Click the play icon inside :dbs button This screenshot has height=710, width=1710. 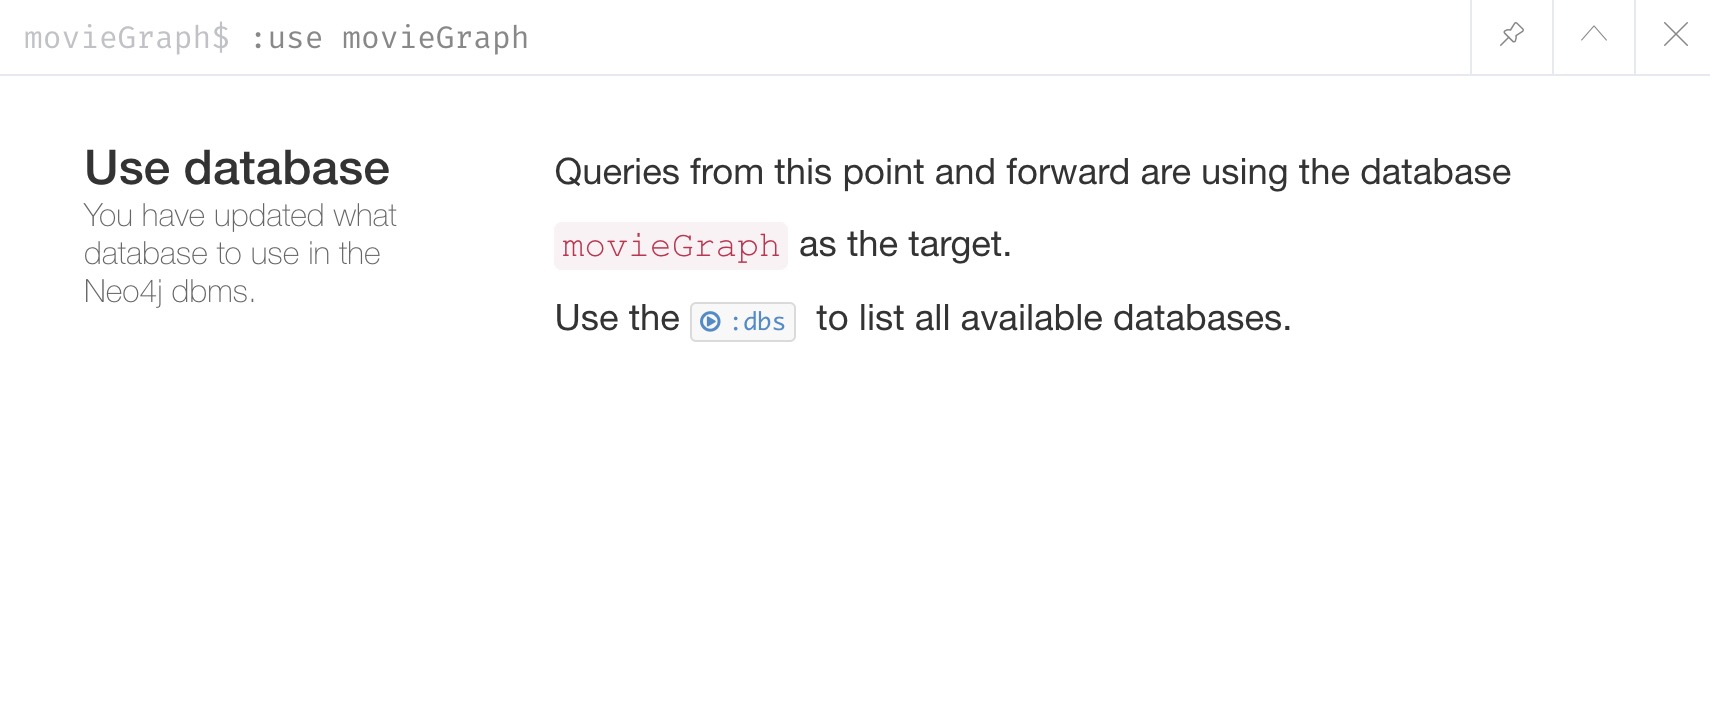point(710,322)
